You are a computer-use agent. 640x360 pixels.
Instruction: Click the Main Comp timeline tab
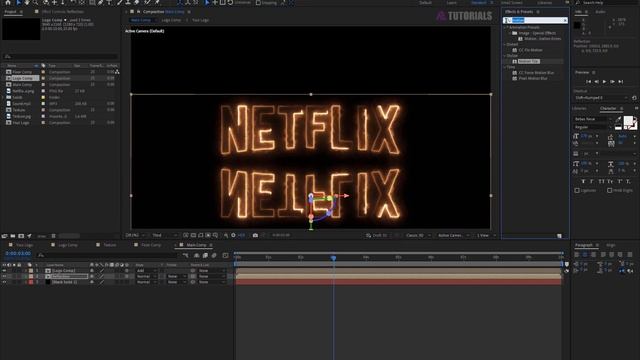click(x=196, y=245)
